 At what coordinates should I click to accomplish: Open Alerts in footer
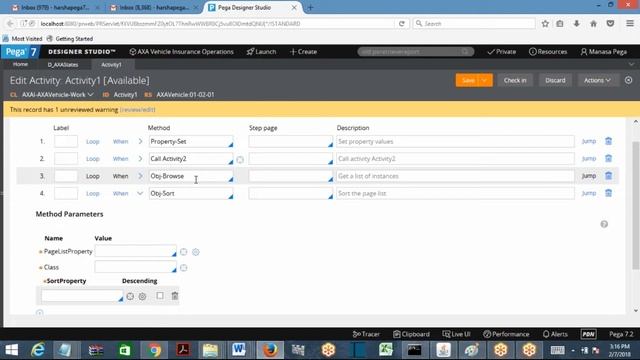pos(555,334)
